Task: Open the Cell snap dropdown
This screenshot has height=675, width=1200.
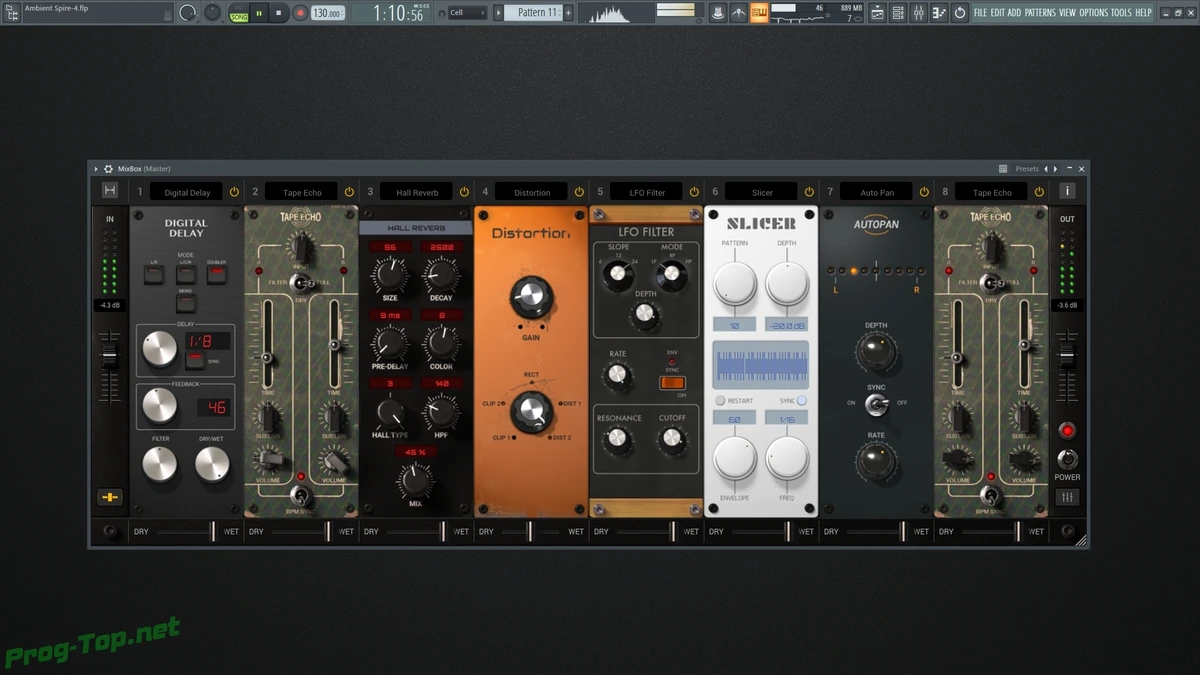Action: click(468, 13)
